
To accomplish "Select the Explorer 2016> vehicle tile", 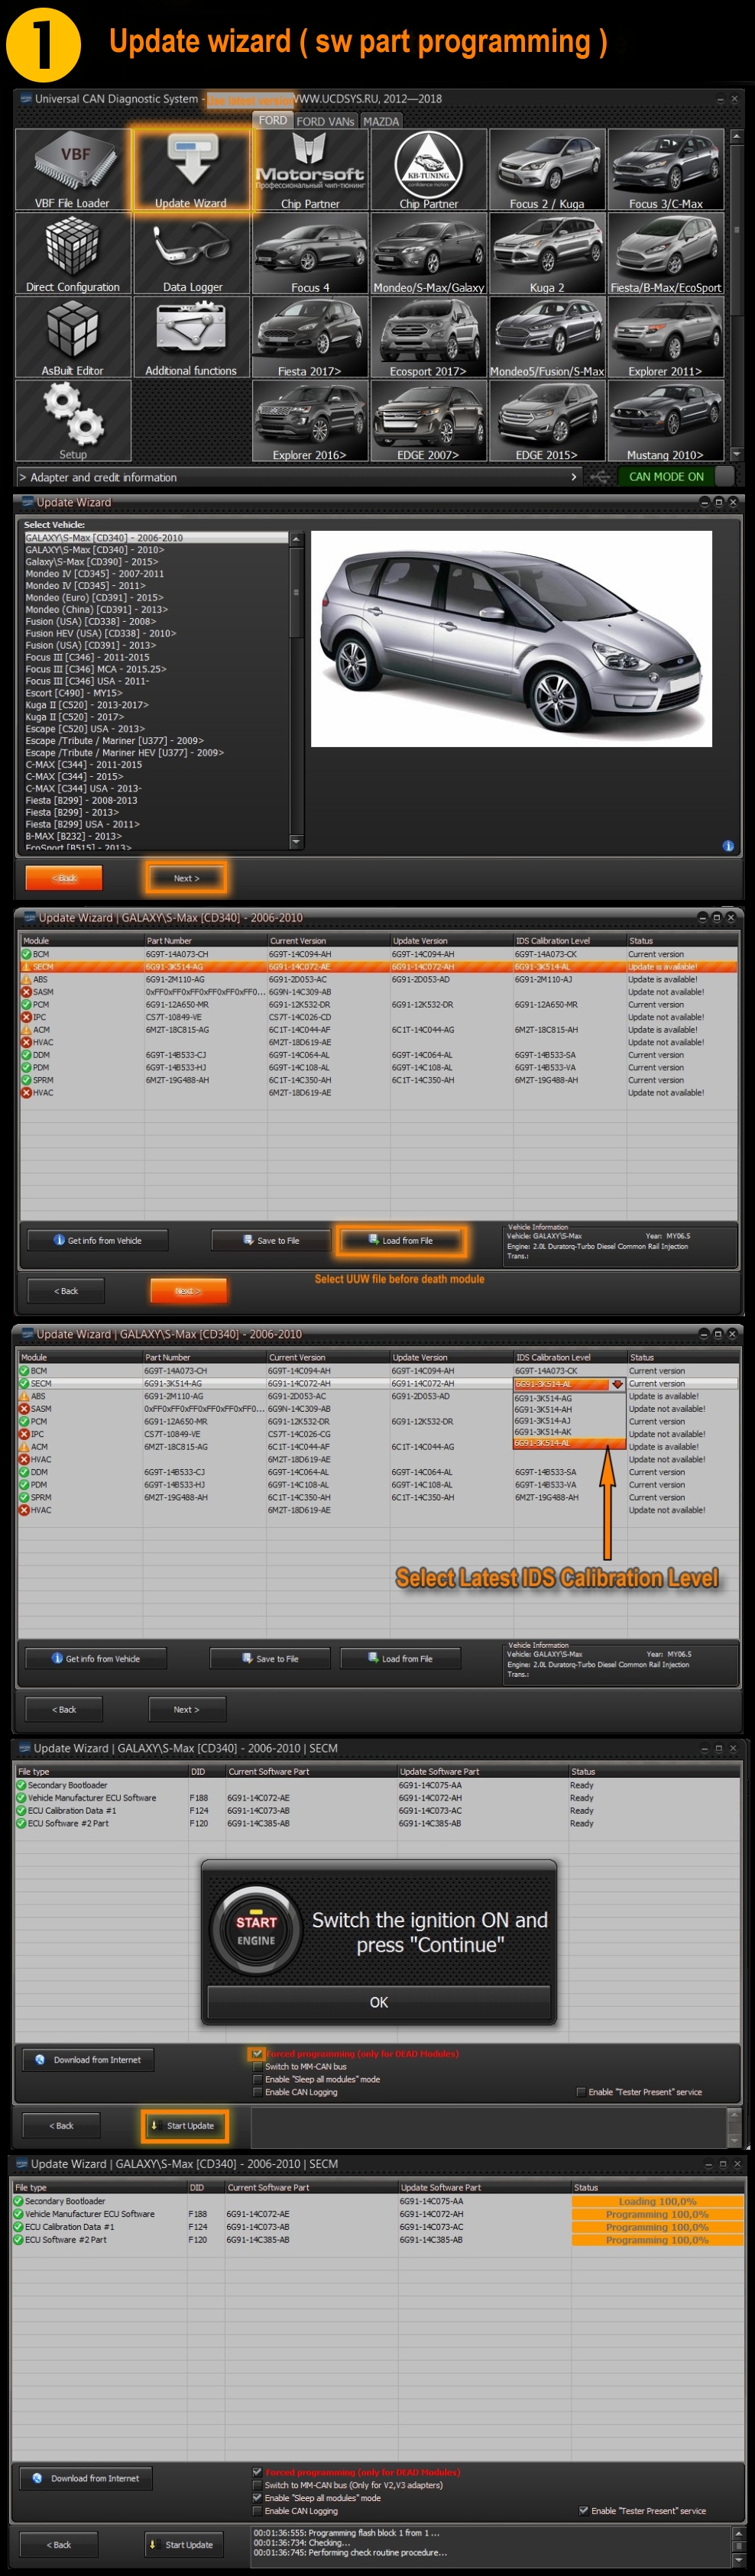I will 310,421.
